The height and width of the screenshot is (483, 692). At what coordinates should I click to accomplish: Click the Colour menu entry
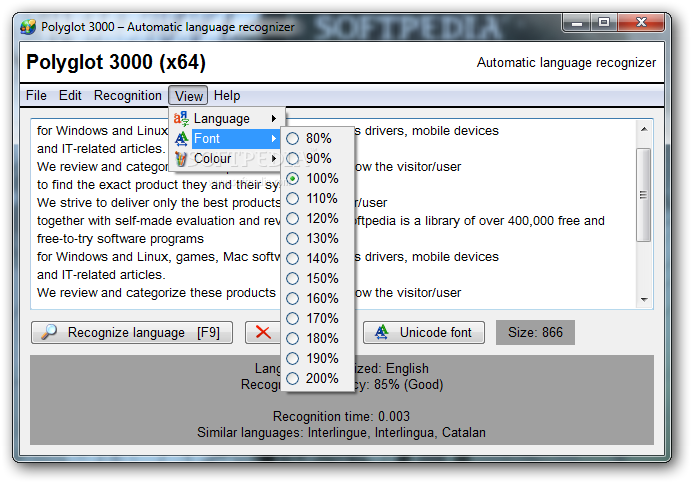[x=226, y=158]
